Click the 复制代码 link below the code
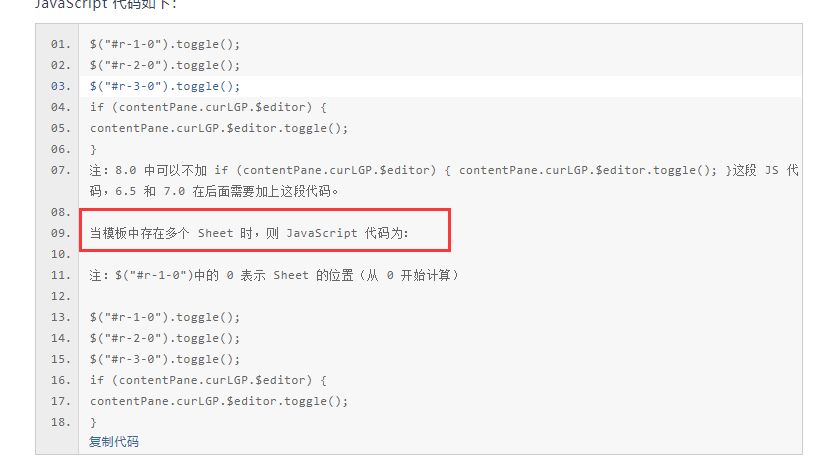Image resolution: width=831 pixels, height=476 pixels. [x=114, y=442]
